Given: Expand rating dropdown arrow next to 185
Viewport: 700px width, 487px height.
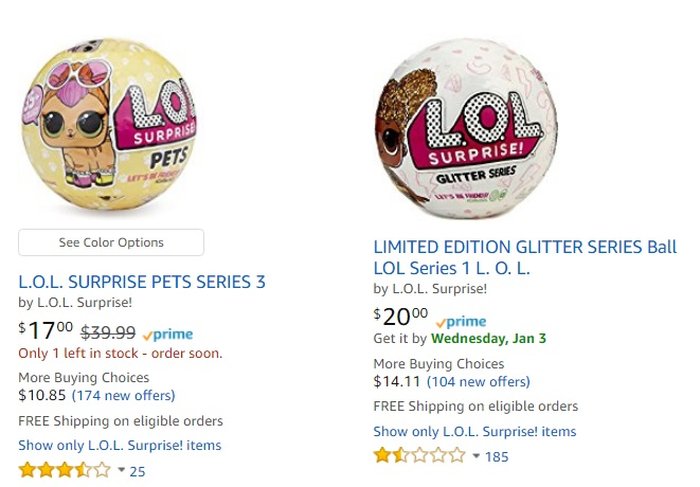Looking at the screenshot, I should tap(476, 456).
